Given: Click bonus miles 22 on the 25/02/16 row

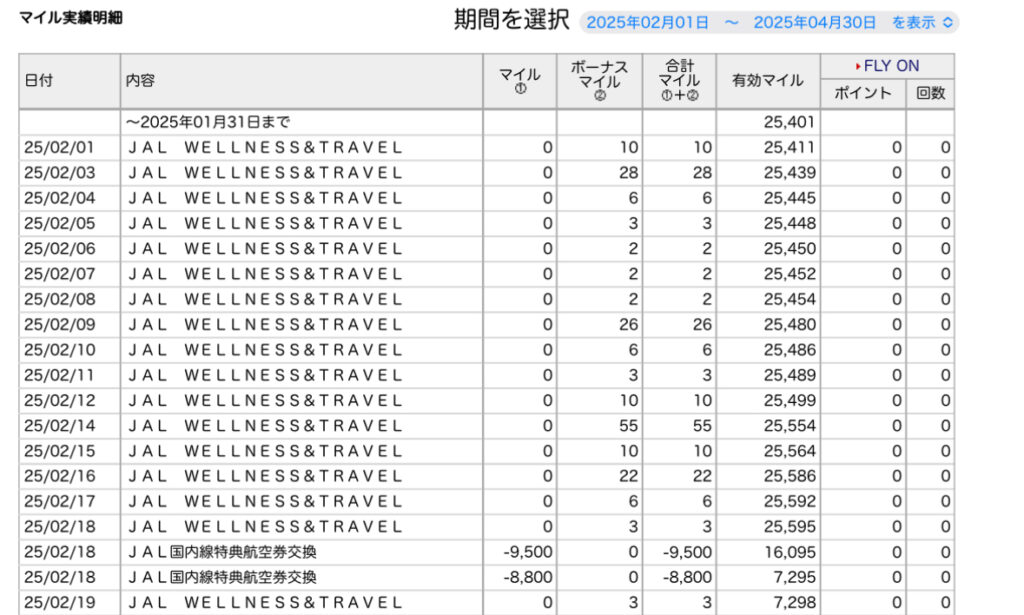Looking at the screenshot, I should (x=628, y=477).
